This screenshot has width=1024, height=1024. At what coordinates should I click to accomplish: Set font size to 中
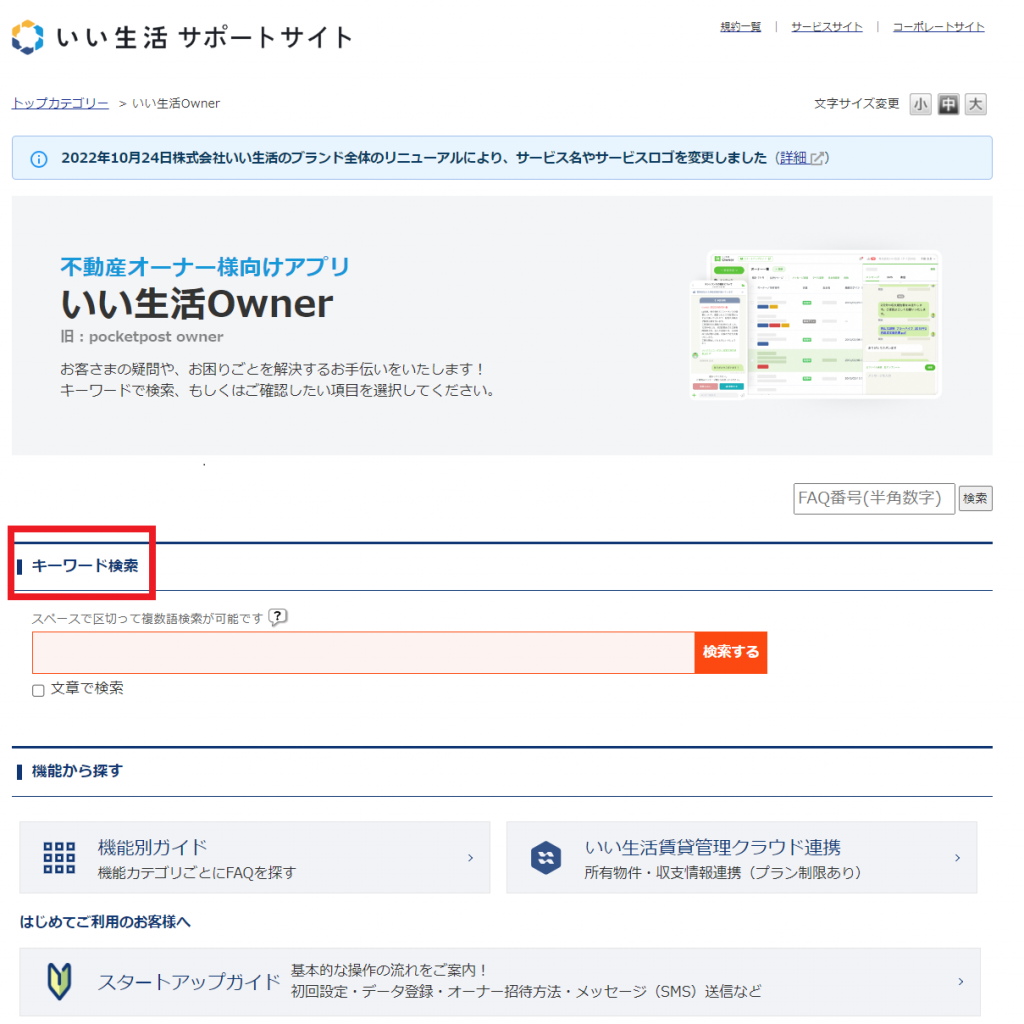click(948, 104)
